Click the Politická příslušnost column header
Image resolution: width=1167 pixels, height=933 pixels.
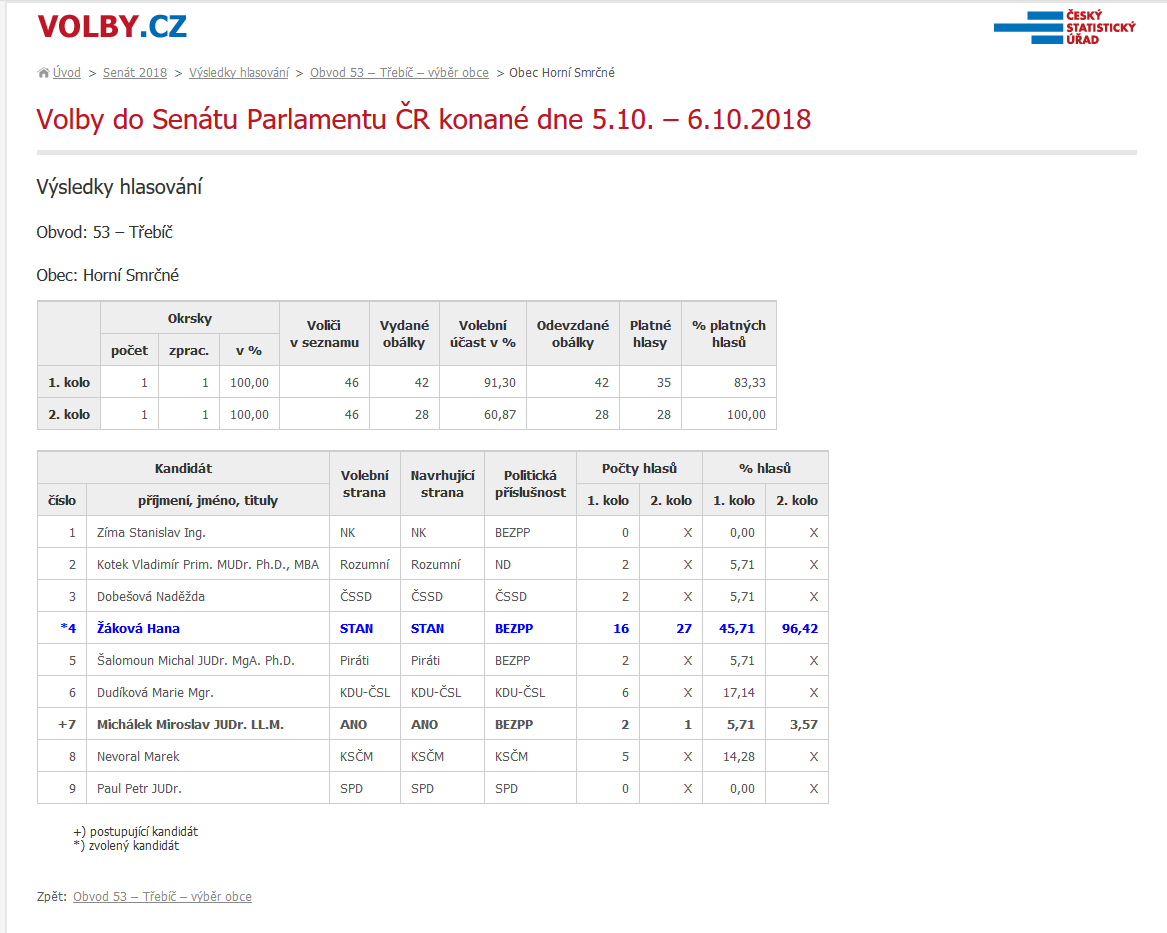click(530, 484)
